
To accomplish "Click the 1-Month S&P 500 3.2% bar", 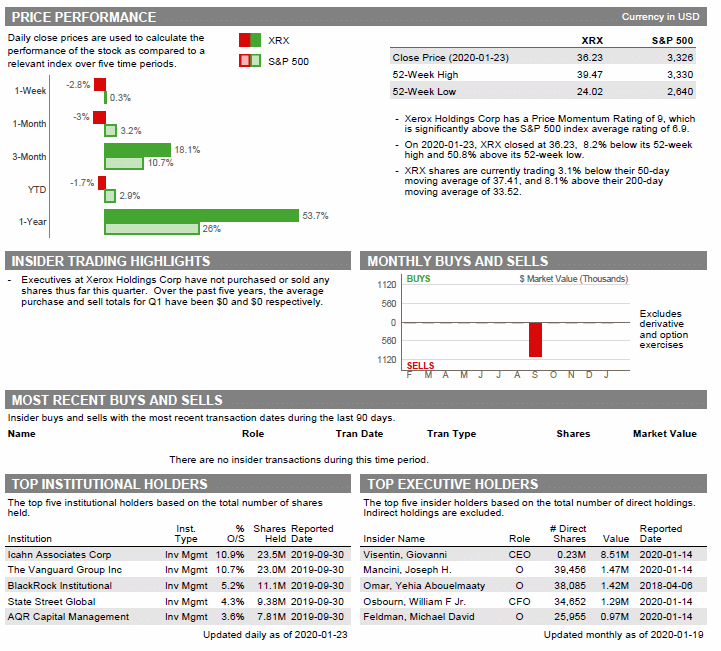I will (x=110, y=131).
